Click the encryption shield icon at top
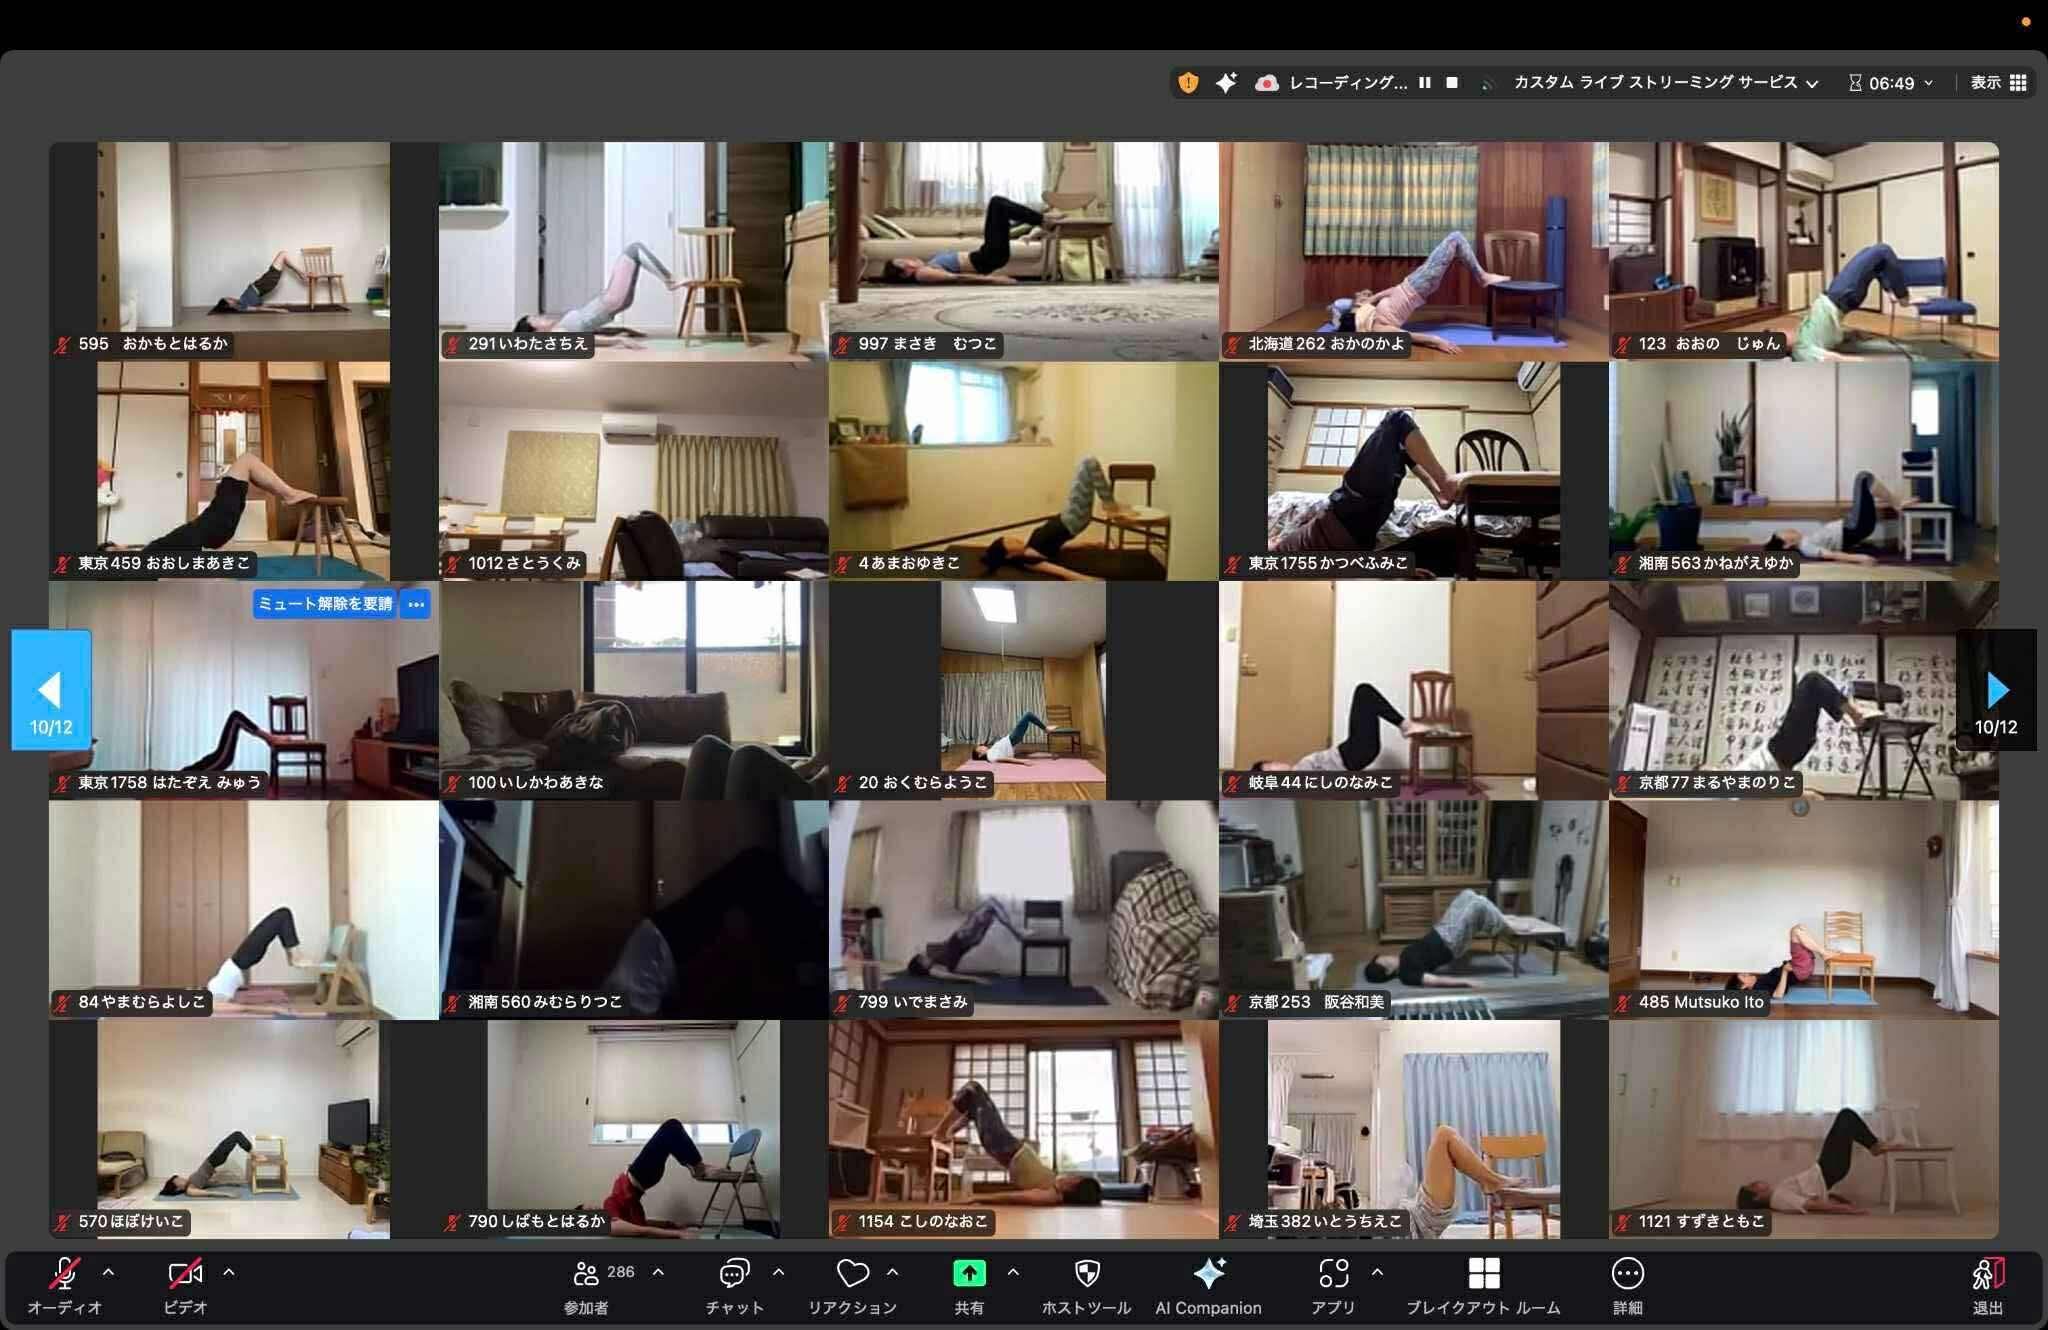Viewport: 2048px width, 1330px height. (1188, 83)
